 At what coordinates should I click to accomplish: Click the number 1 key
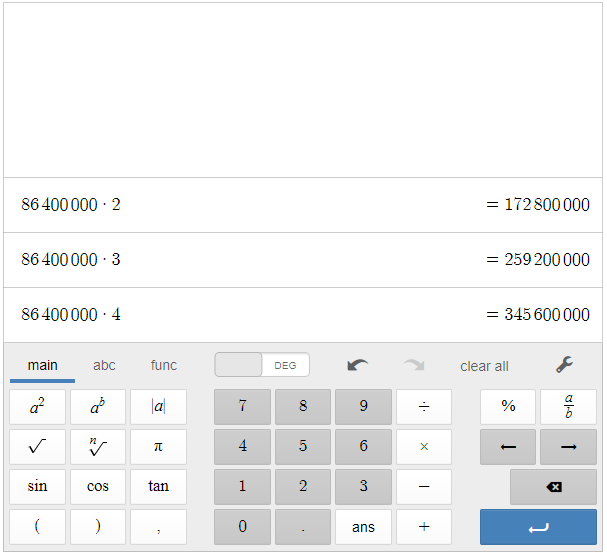point(242,487)
